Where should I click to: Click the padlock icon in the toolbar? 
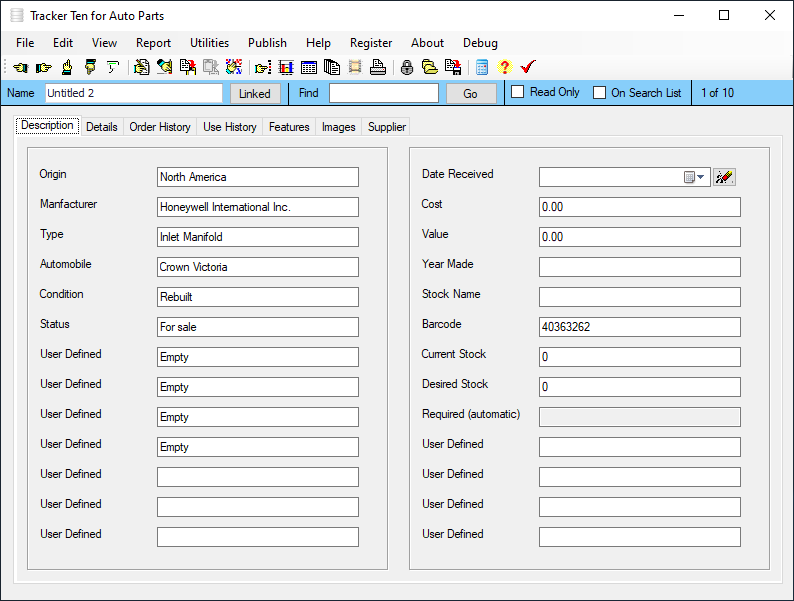(x=407, y=68)
